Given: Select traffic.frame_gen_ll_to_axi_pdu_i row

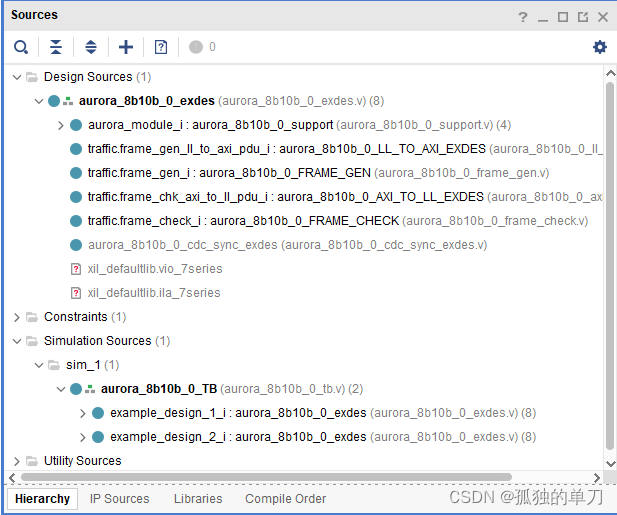Looking at the screenshot, I should 336,149.
